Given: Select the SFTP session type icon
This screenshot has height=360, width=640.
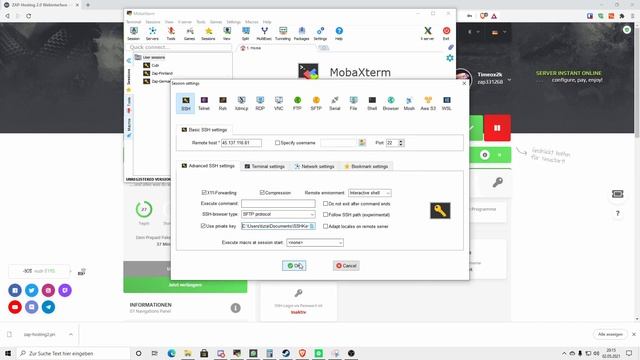Looking at the screenshot, I should [316, 103].
